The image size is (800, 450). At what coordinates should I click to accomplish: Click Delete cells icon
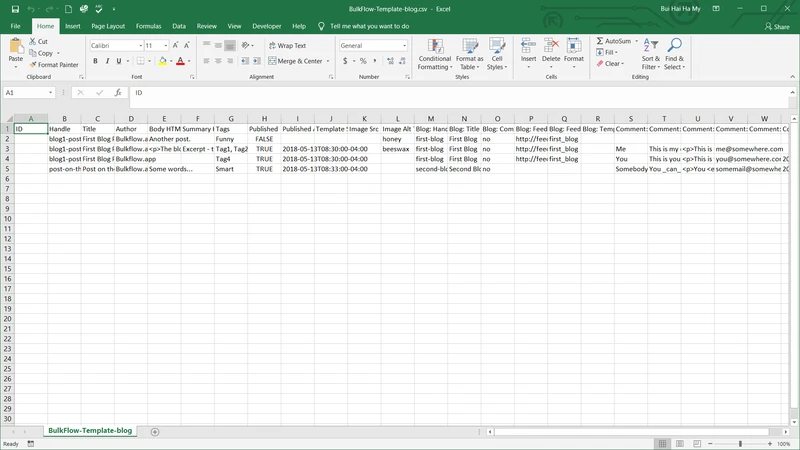click(x=551, y=46)
